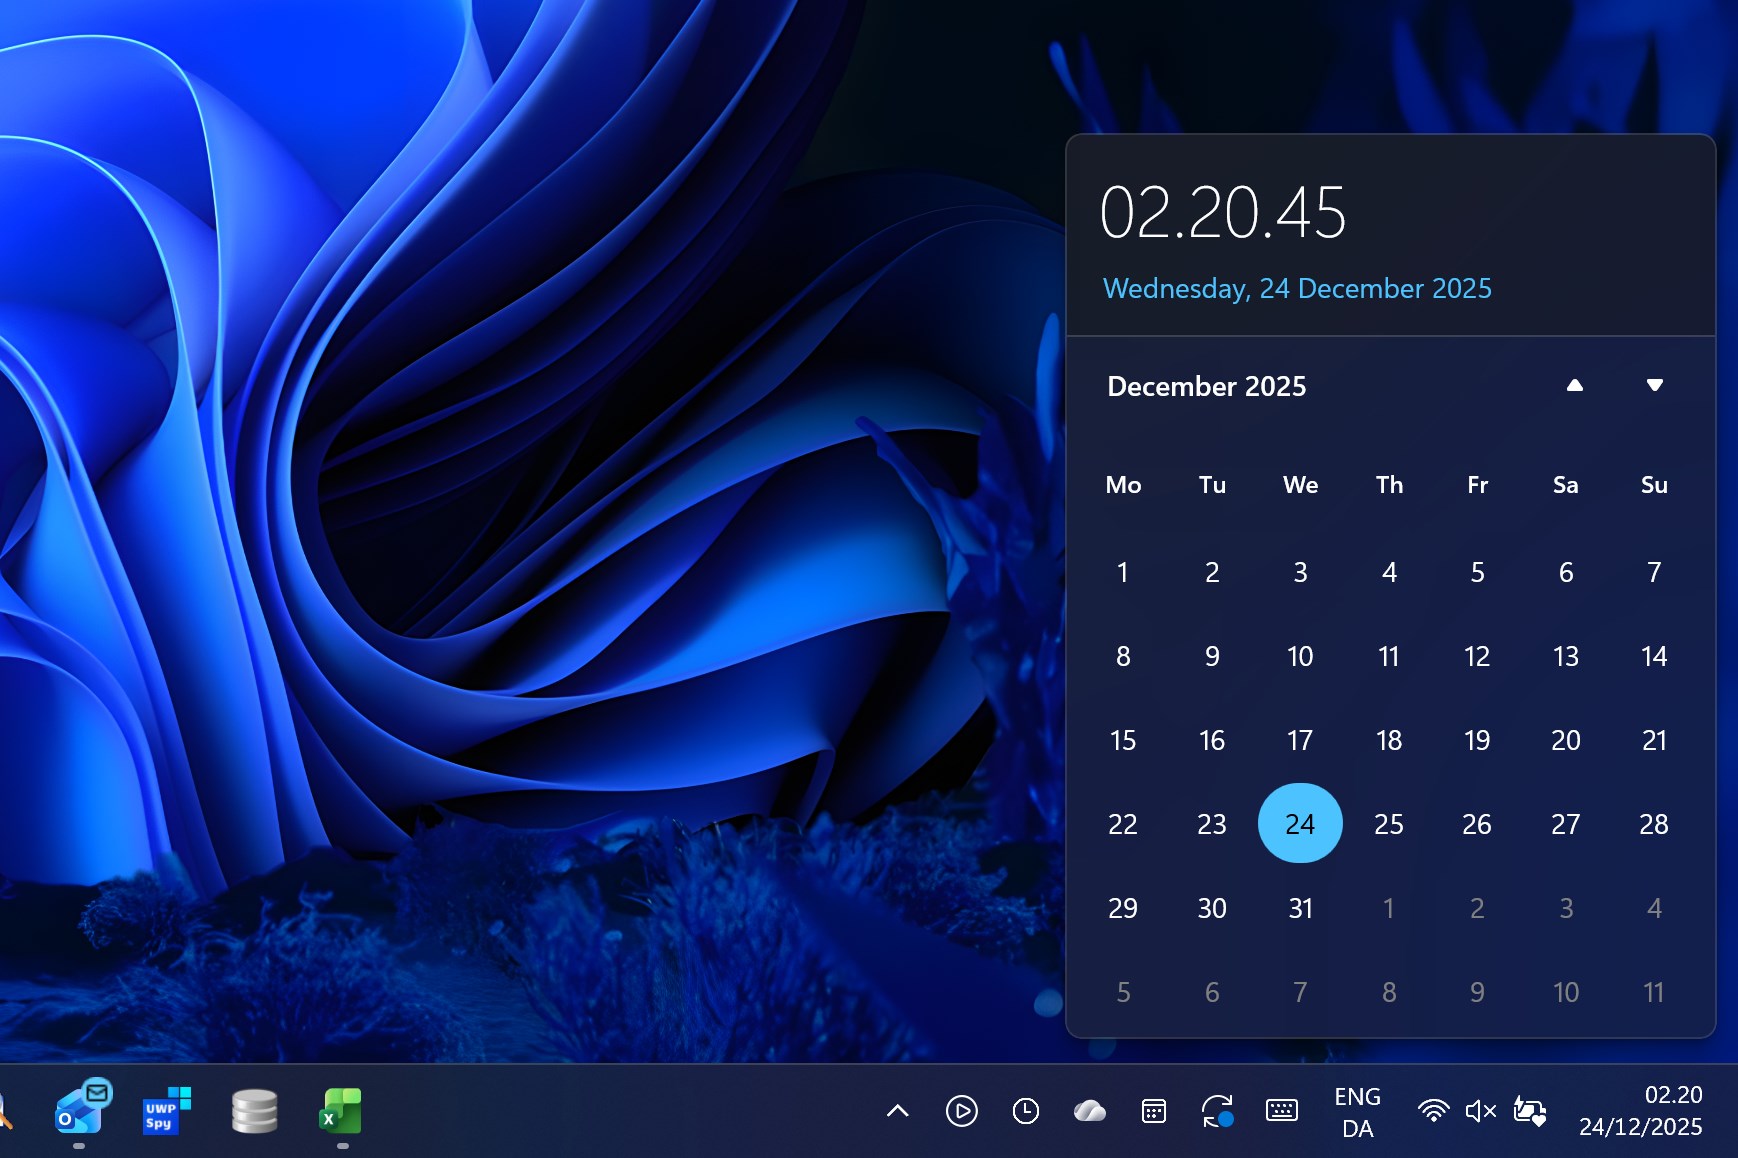Go to next month down arrow
This screenshot has height=1158, width=1738.
(1654, 385)
